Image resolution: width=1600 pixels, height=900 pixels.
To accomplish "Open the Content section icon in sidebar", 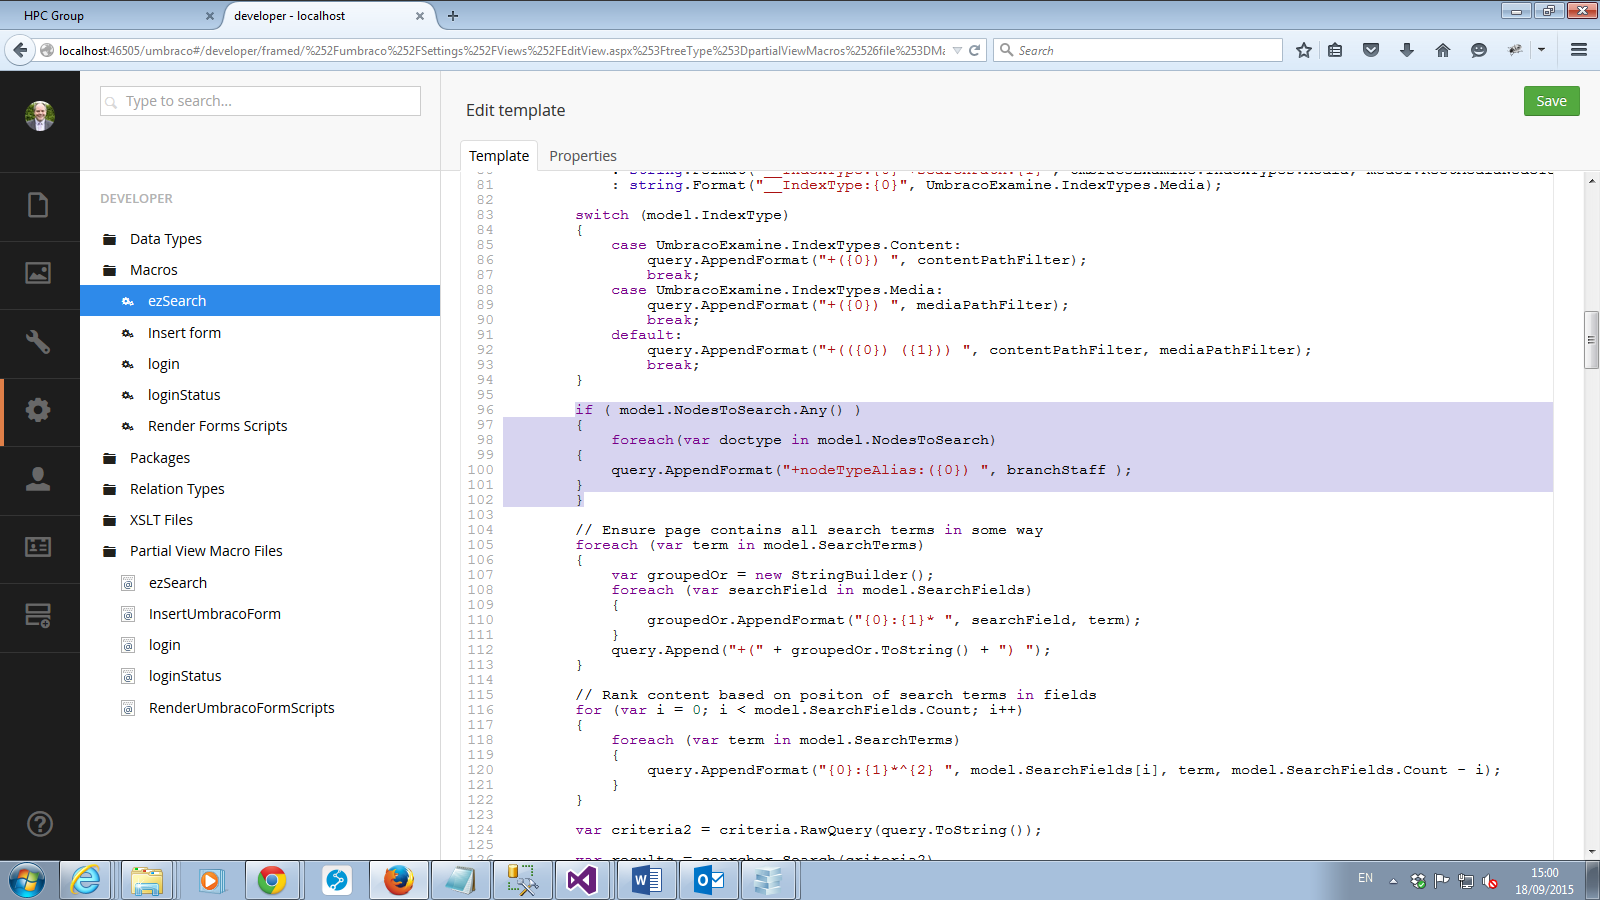I will click(38, 206).
